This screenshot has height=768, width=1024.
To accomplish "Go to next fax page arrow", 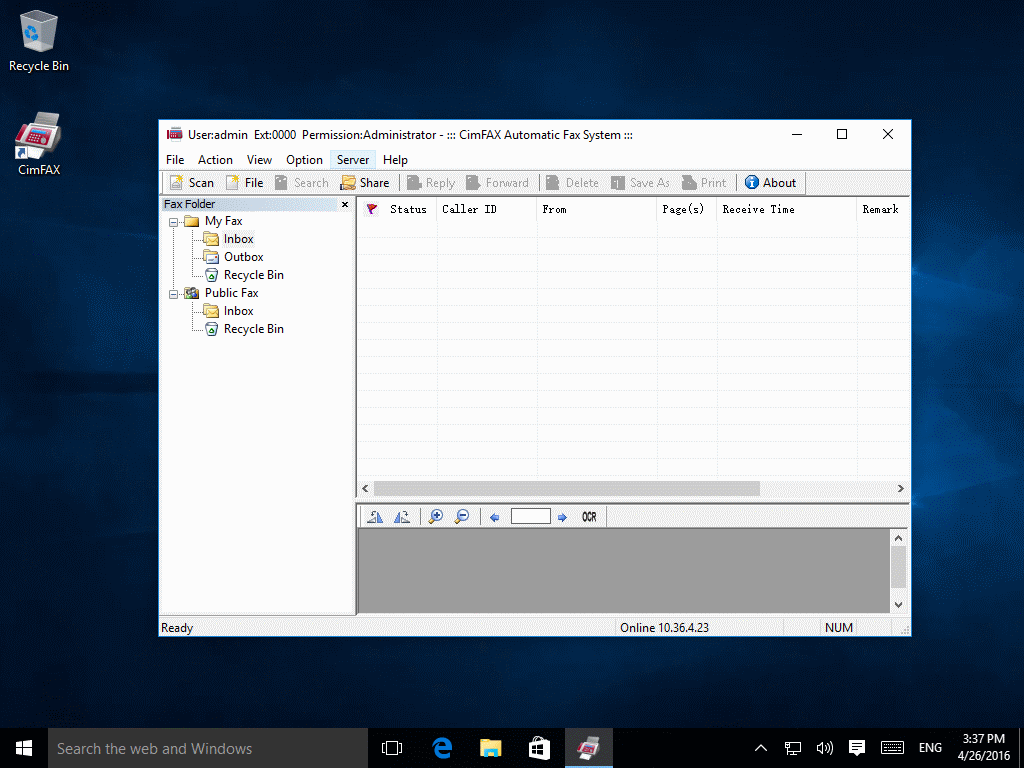I will [562, 517].
